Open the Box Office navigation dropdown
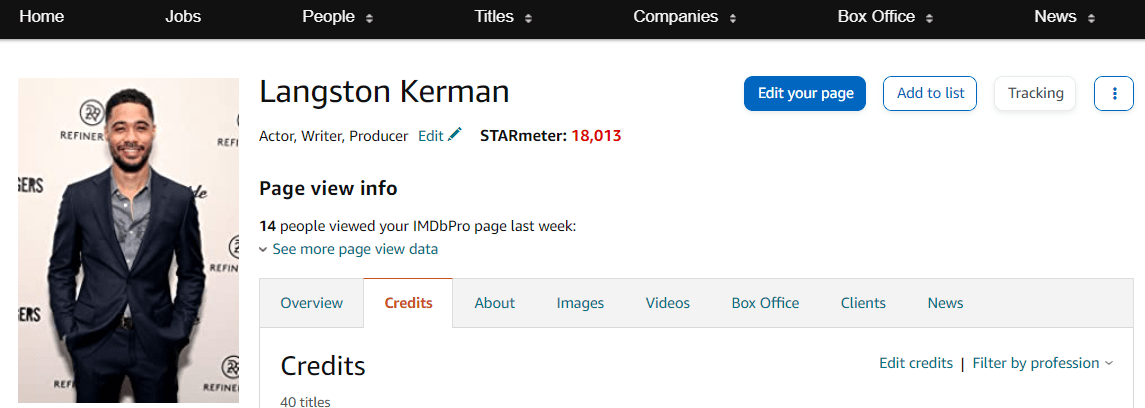Image resolution: width=1145 pixels, height=408 pixels. click(885, 17)
